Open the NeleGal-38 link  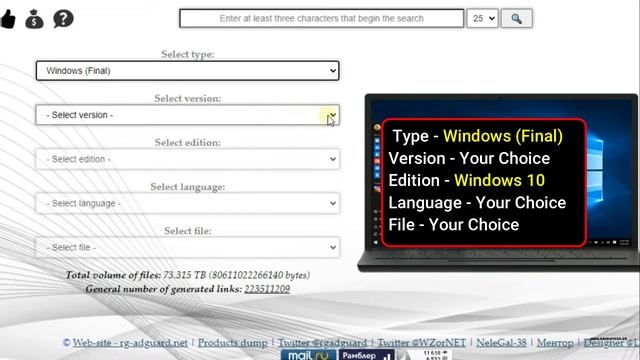[501, 343]
